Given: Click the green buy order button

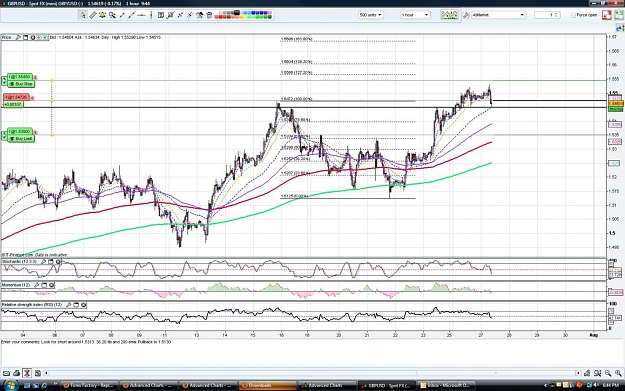Looking at the screenshot, I should tap(619, 15).
